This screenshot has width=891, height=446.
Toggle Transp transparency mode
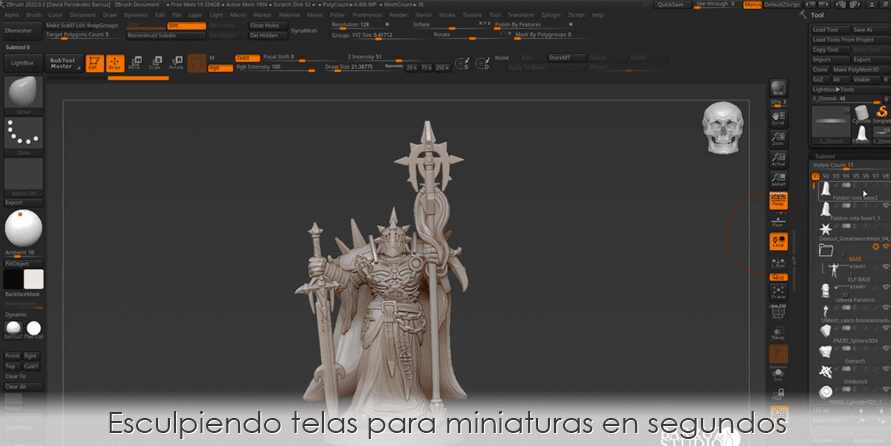coord(778,334)
